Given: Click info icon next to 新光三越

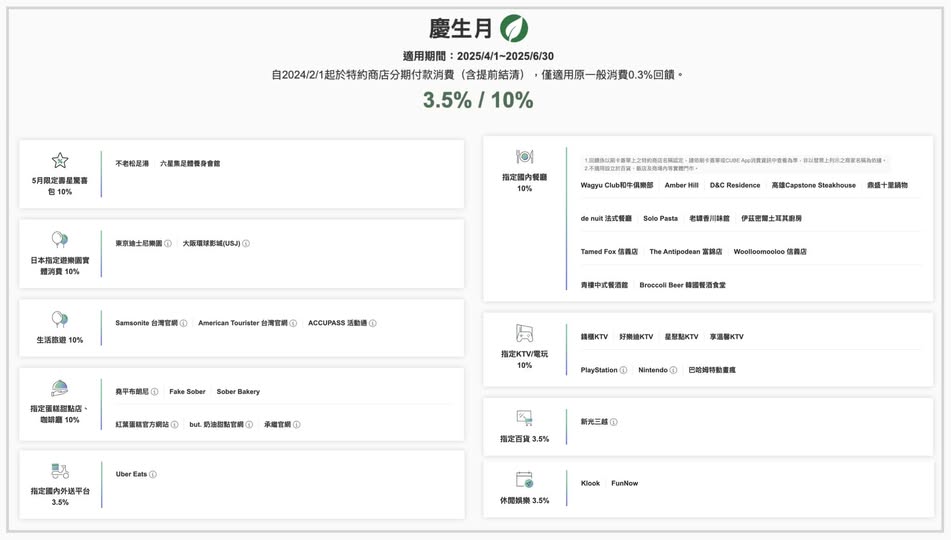Looking at the screenshot, I should (614, 422).
